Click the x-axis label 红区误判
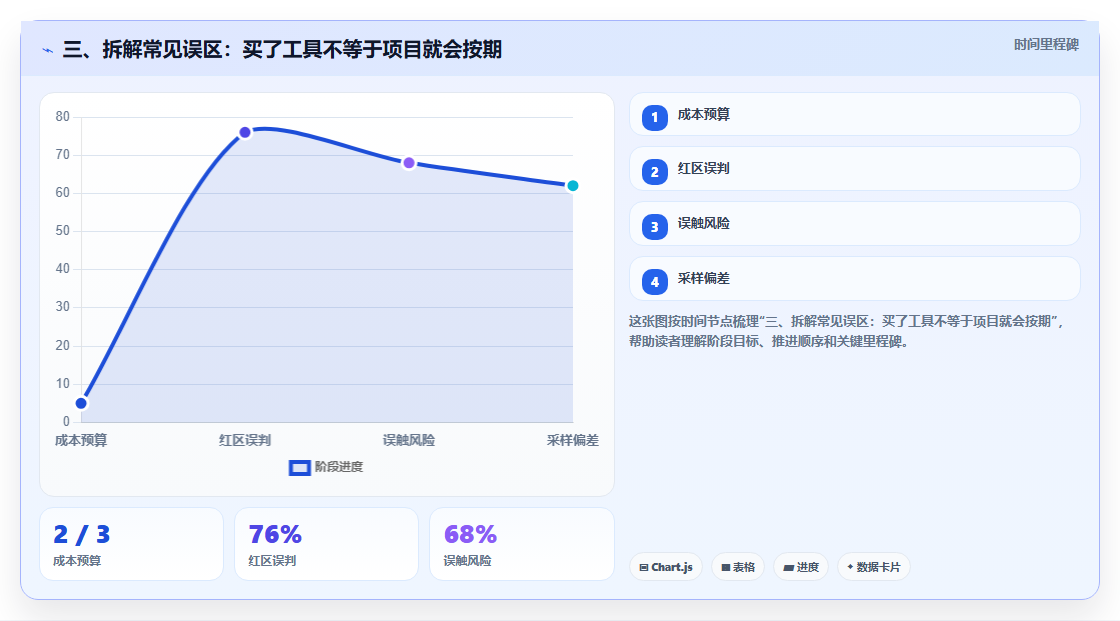 [x=245, y=440]
